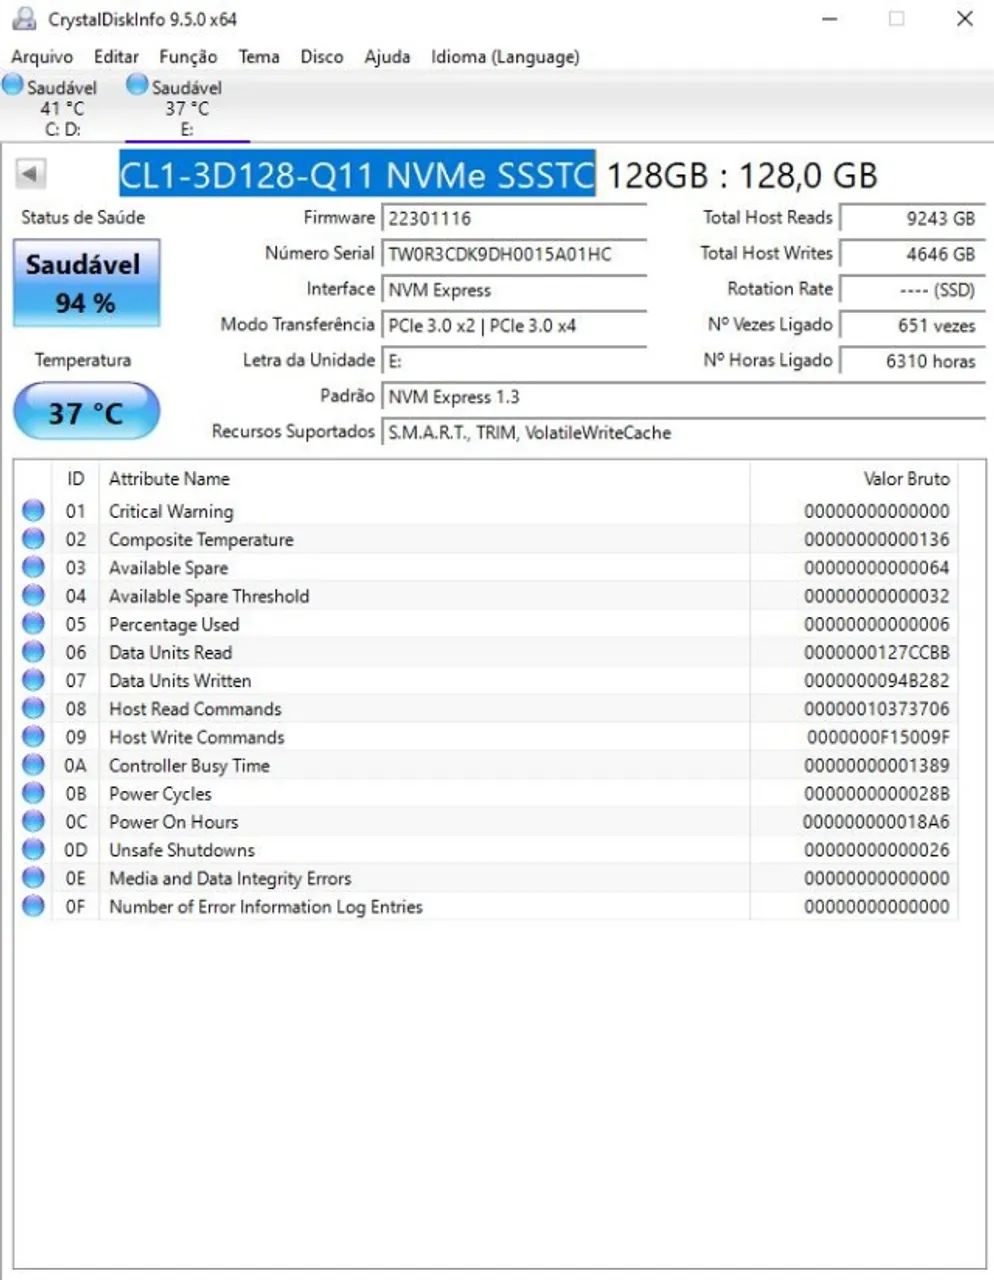The height and width of the screenshot is (1280, 994).
Task: Click the 37 °C temperature button
Action: pyautogui.click(x=86, y=412)
